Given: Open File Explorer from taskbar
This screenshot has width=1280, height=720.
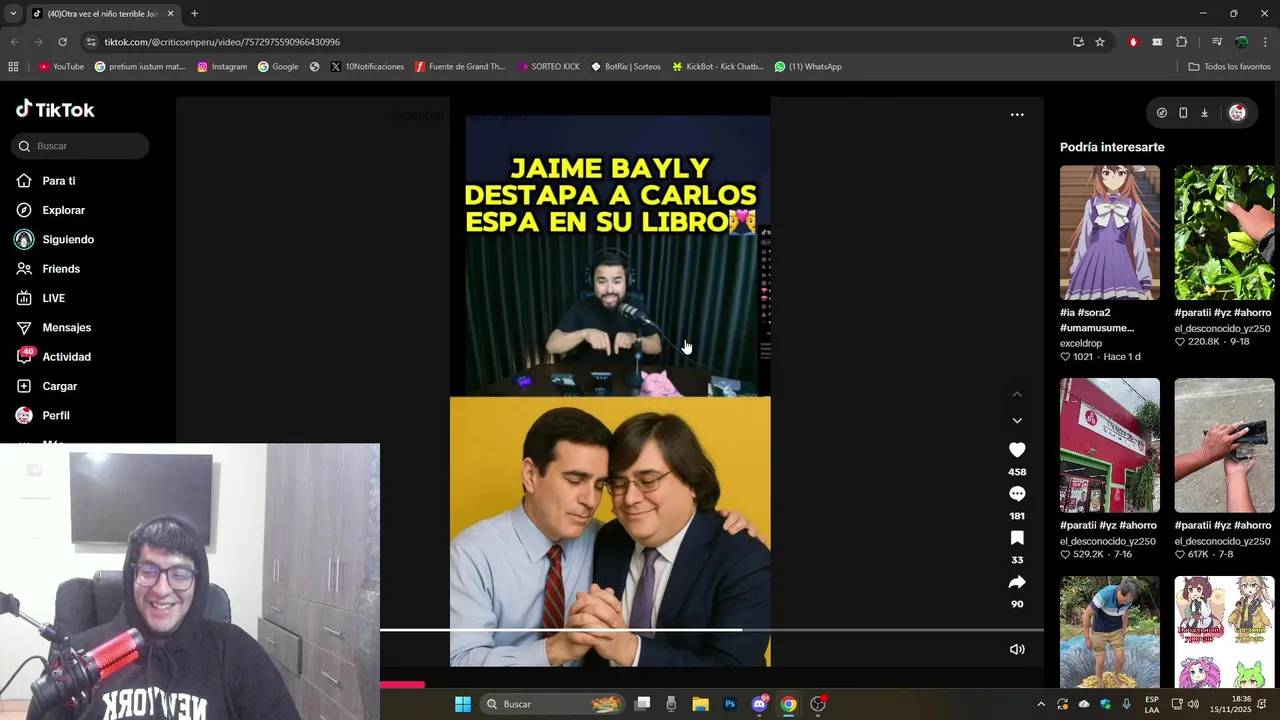Looking at the screenshot, I should [701, 704].
